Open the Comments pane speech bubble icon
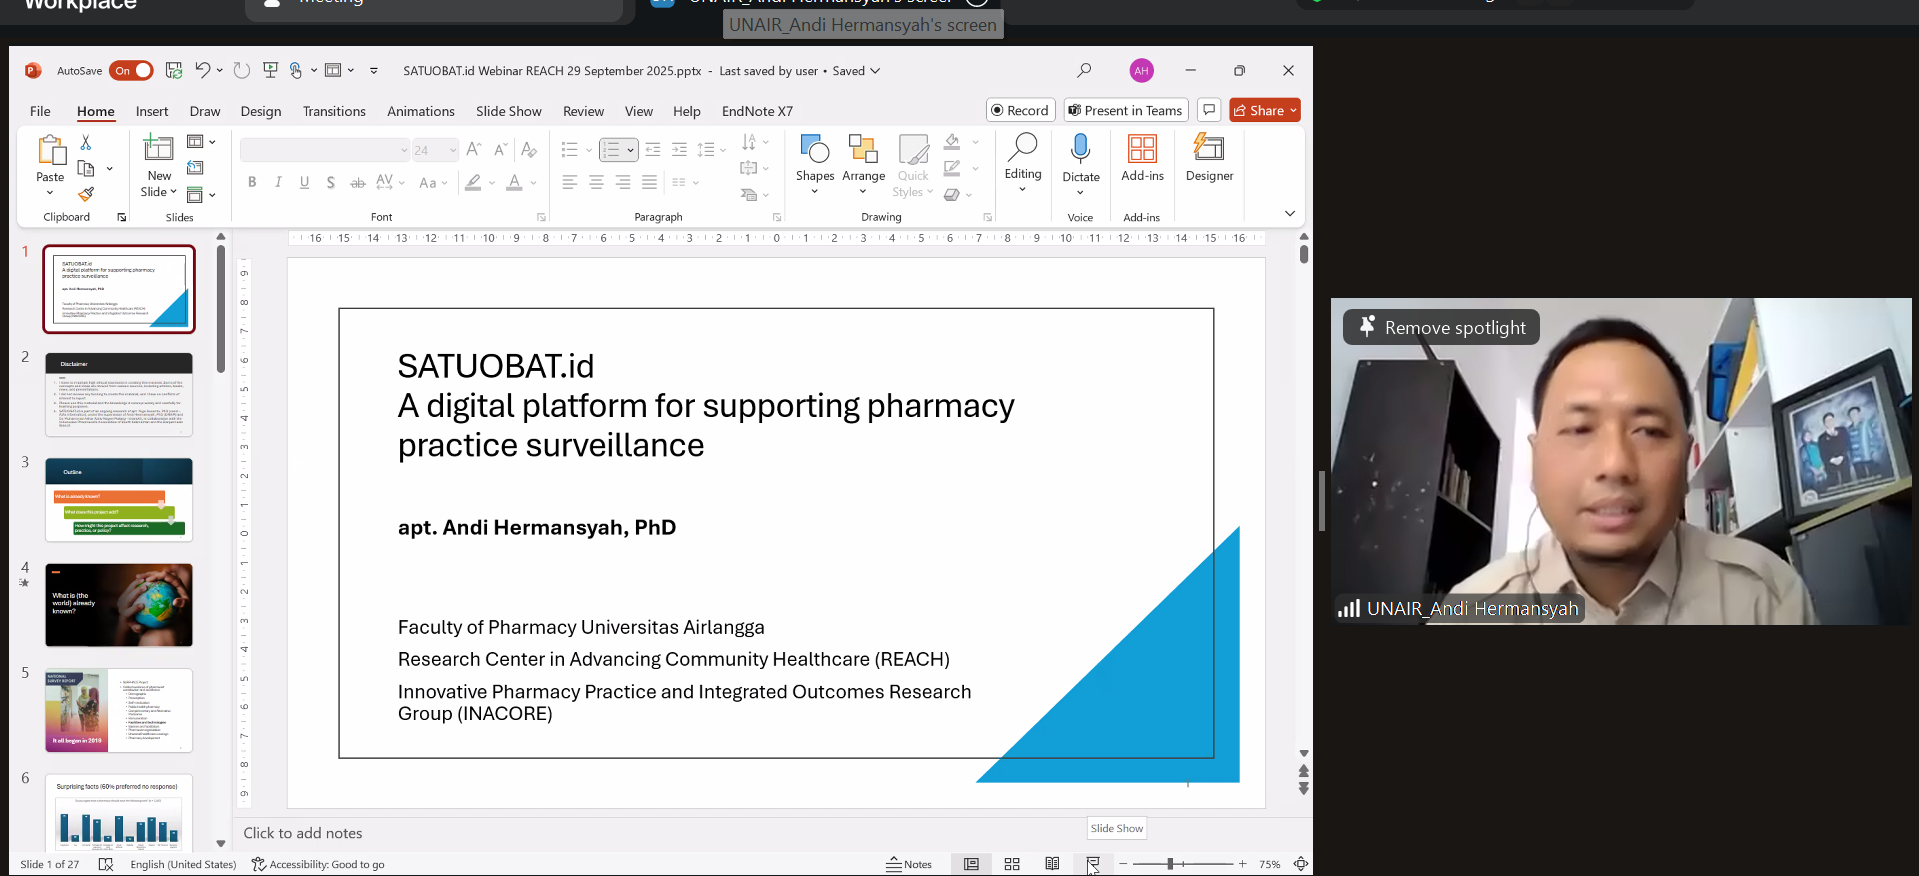1919x876 pixels. point(1209,110)
